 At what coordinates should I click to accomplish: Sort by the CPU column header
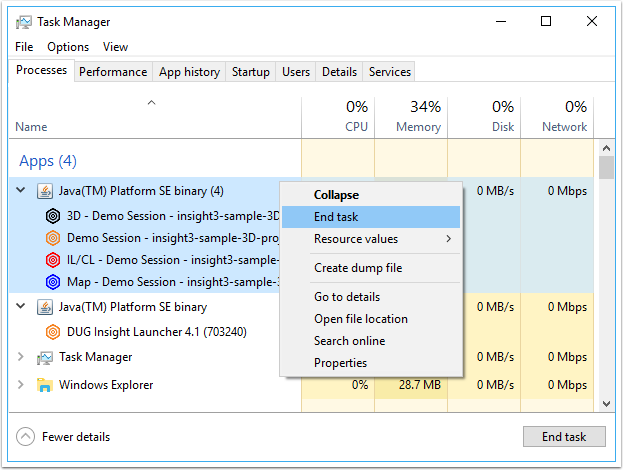pos(338,117)
